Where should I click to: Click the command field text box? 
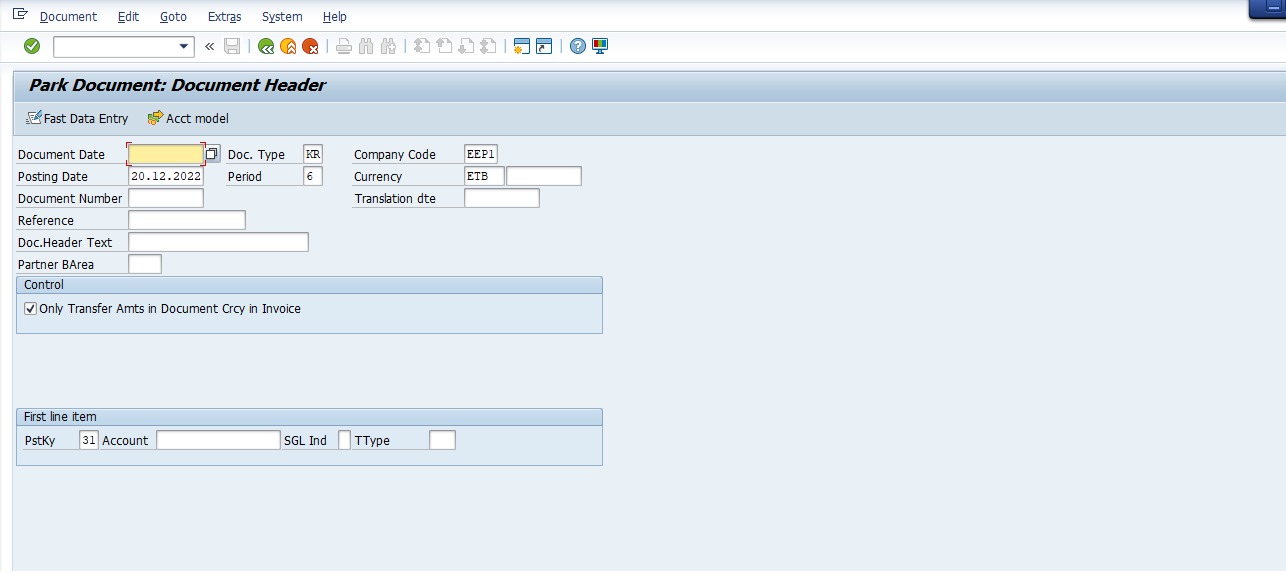click(x=115, y=46)
